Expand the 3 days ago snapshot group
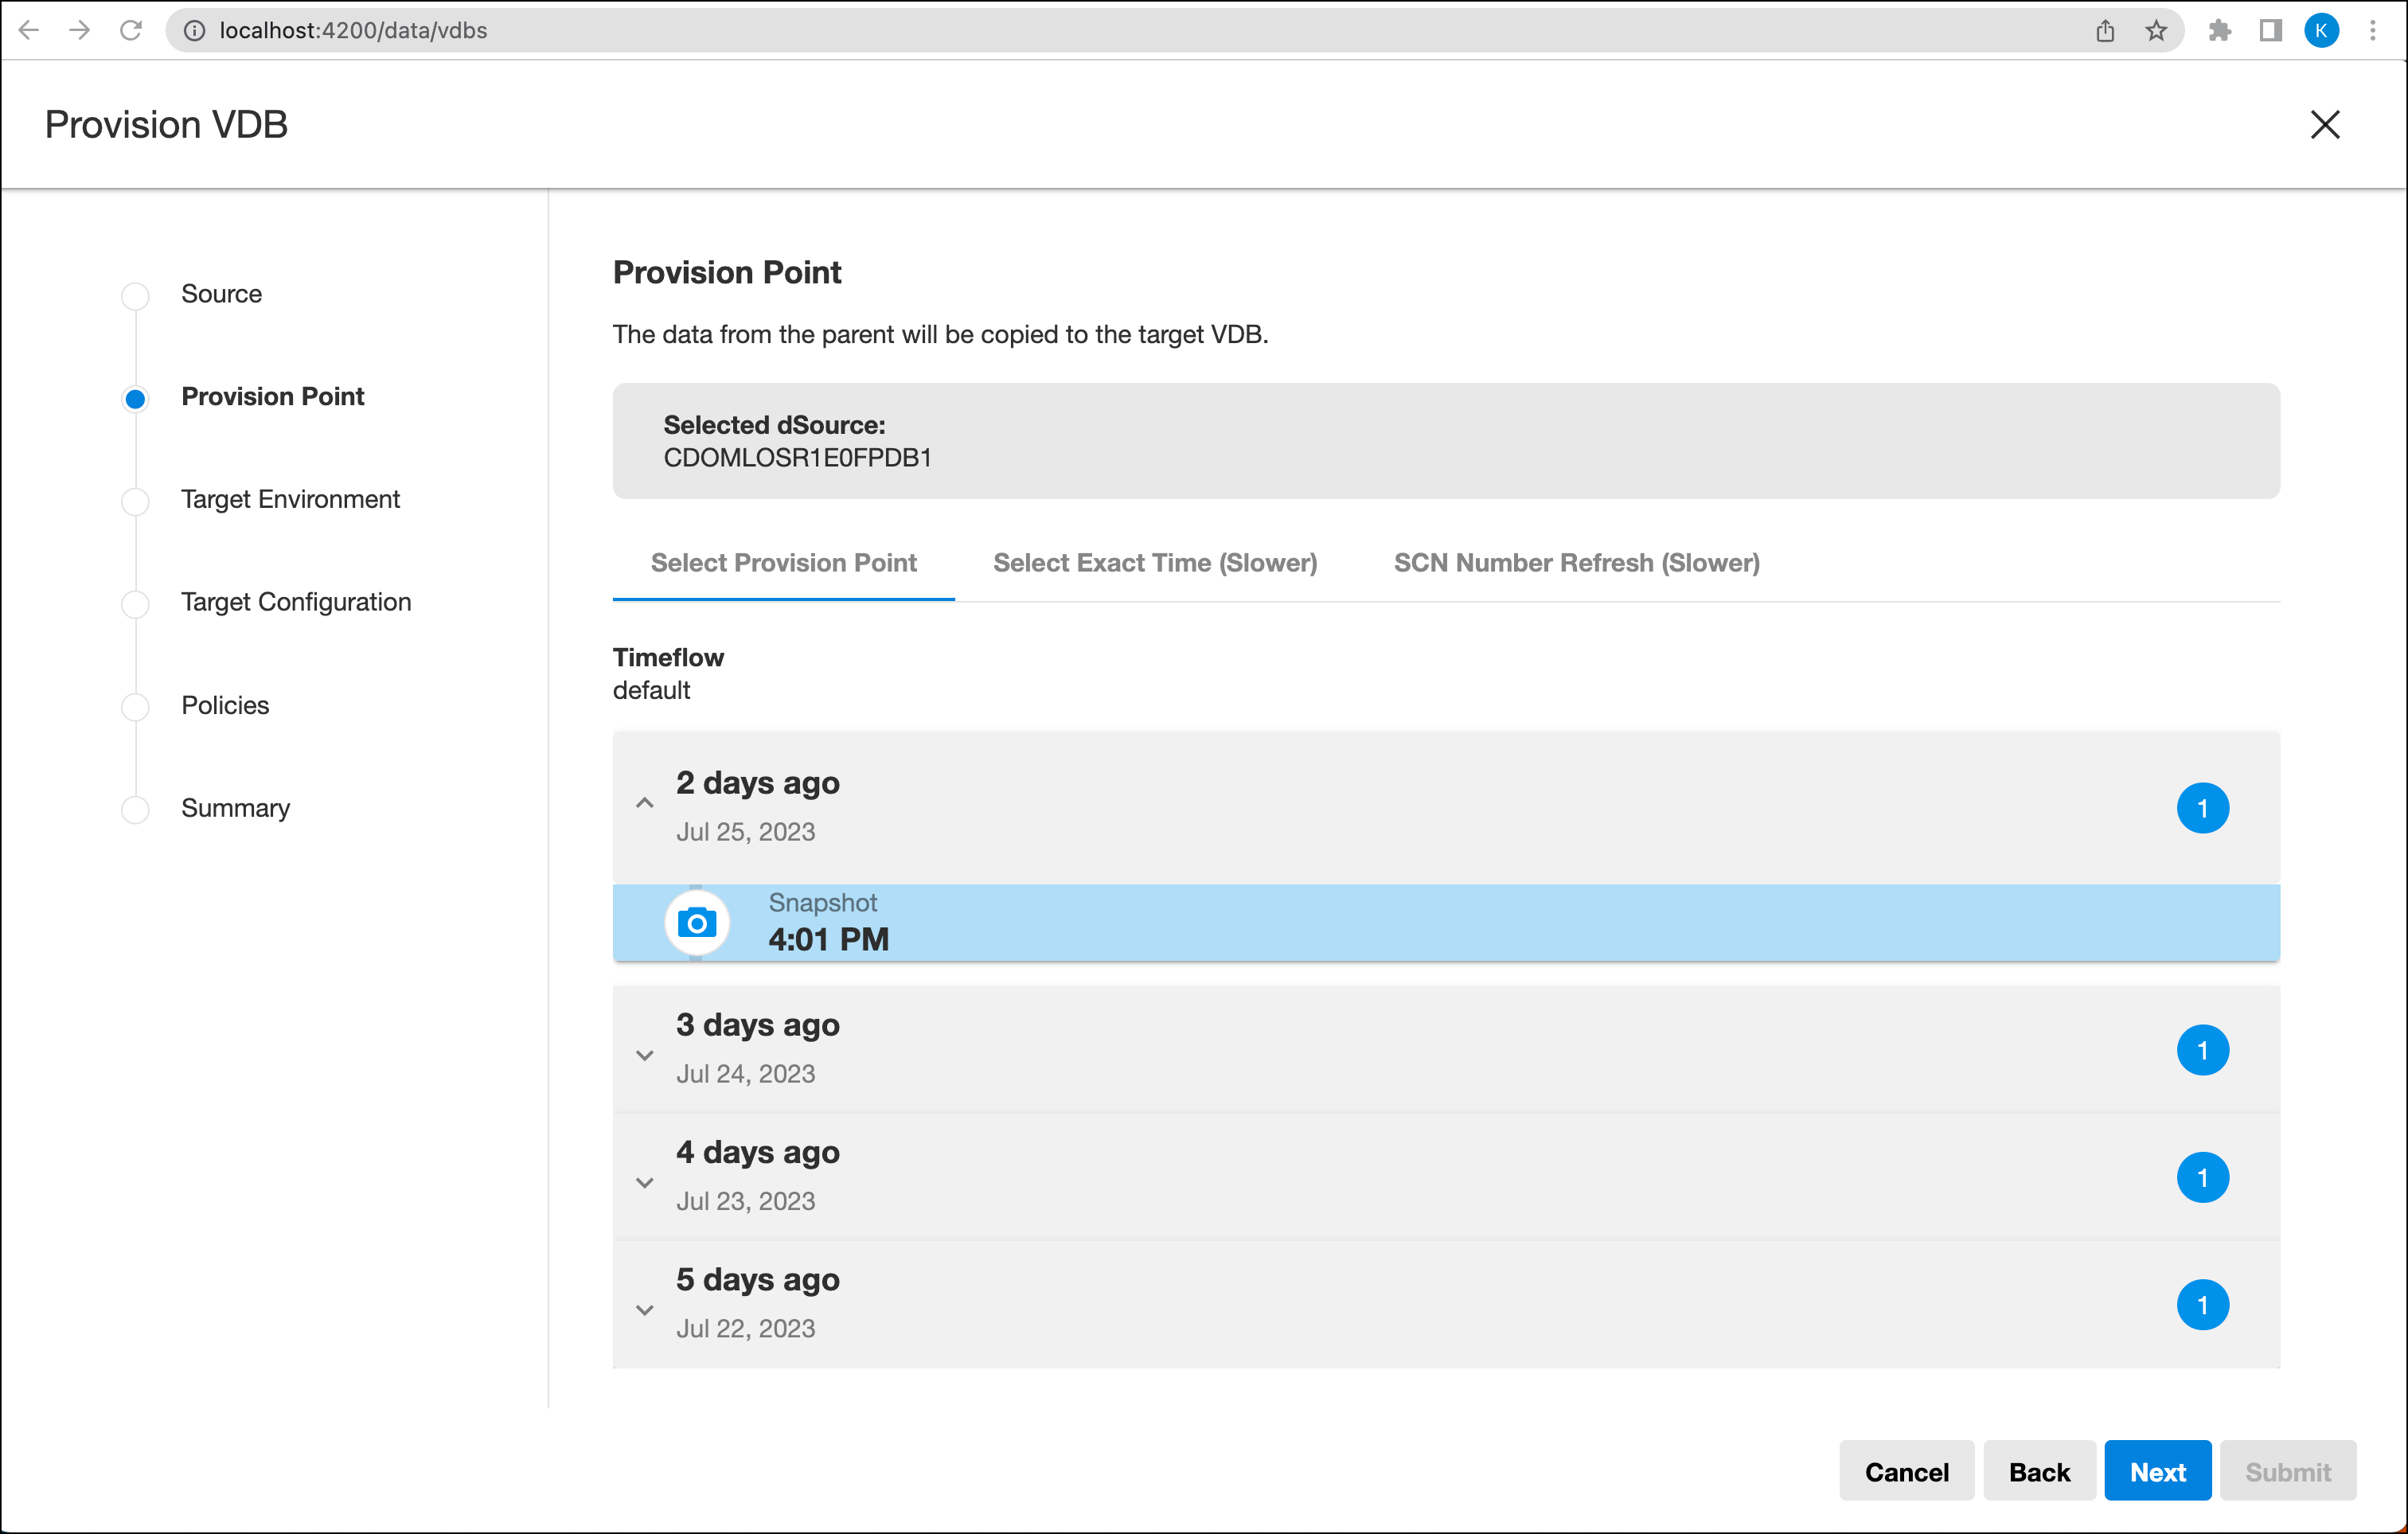The width and height of the screenshot is (2408, 1534). [645, 1055]
